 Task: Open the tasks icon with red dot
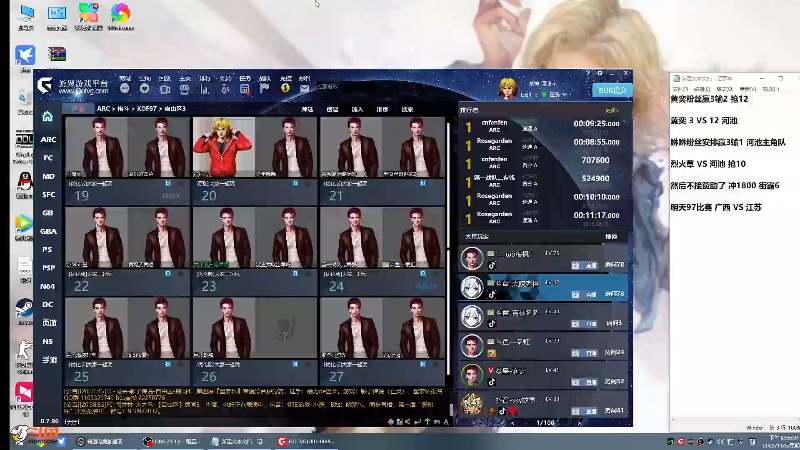[x=245, y=89]
